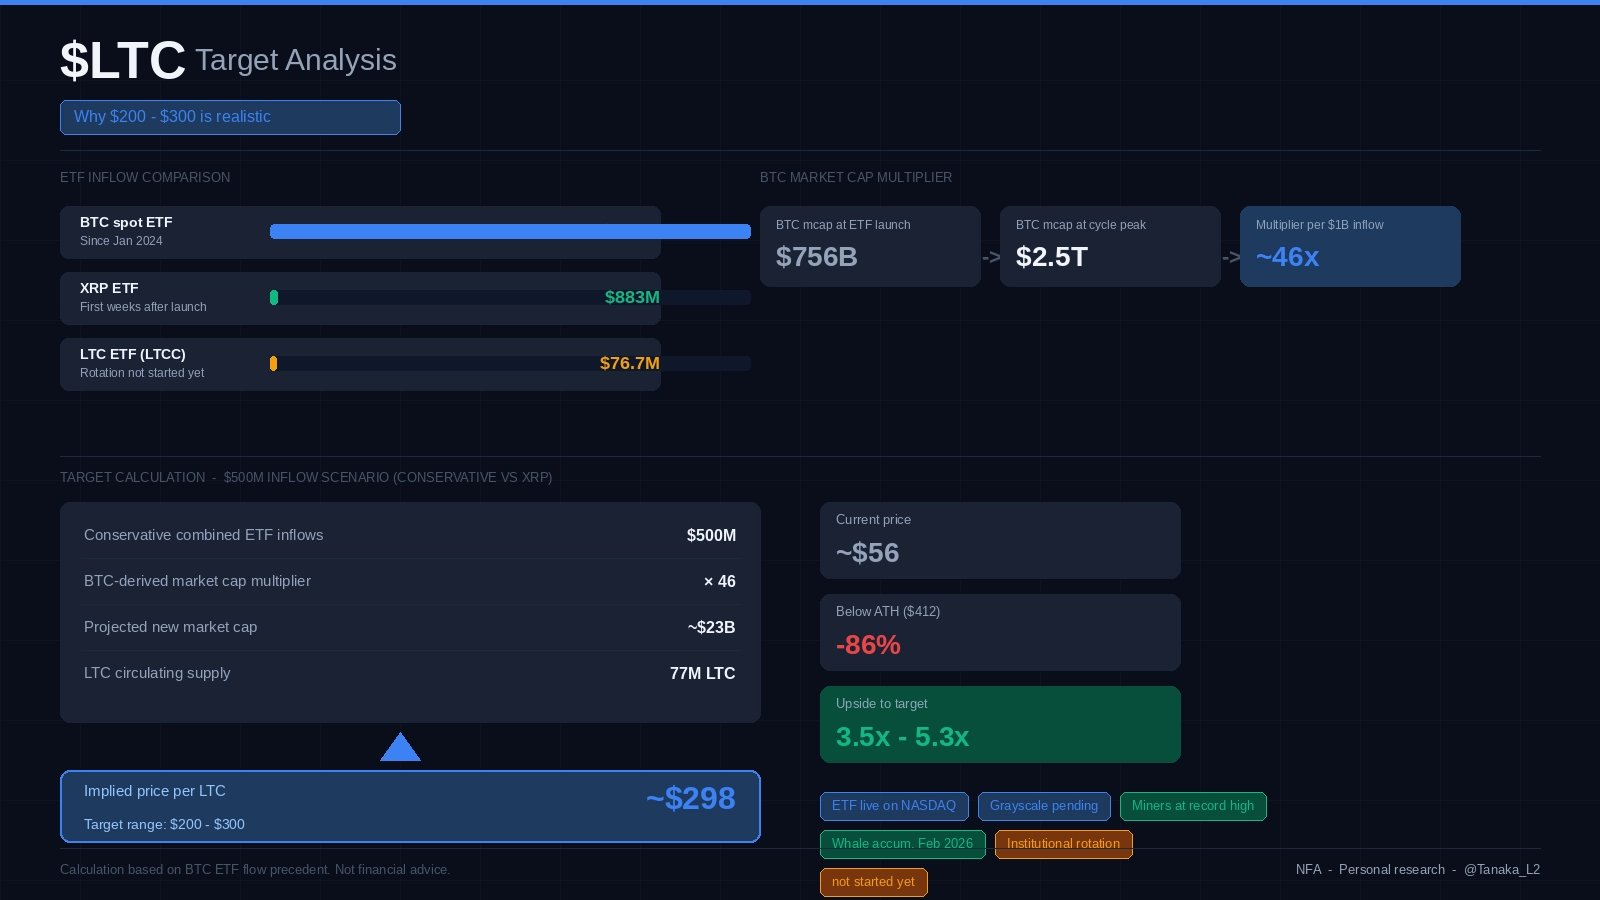Select the 'Implied price per LTC' result box
The width and height of the screenshot is (1600, 900).
click(x=410, y=806)
